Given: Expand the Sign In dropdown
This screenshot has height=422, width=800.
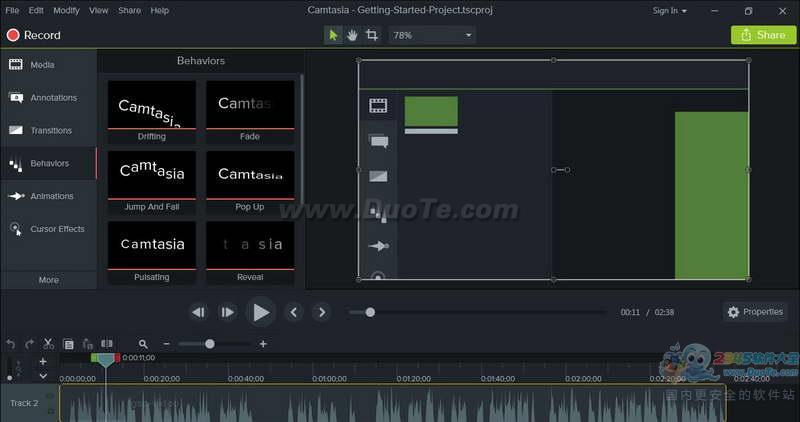Looking at the screenshot, I should [669, 11].
